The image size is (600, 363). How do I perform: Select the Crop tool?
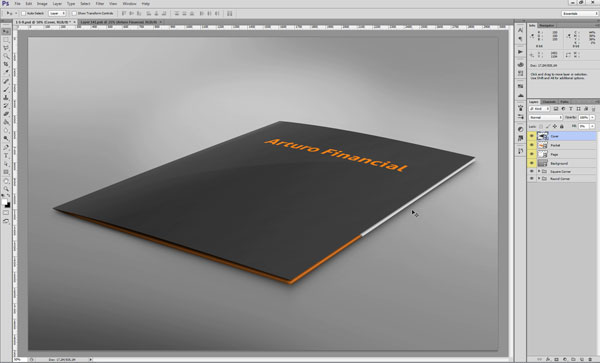pyautogui.click(x=6, y=64)
